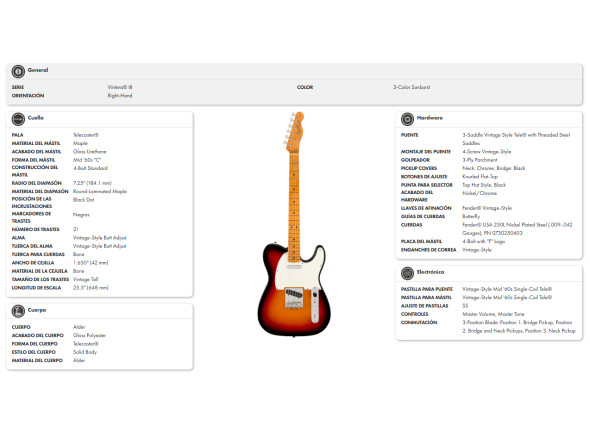Click the PUENTE label
The image size is (590, 434).
(x=409, y=135)
